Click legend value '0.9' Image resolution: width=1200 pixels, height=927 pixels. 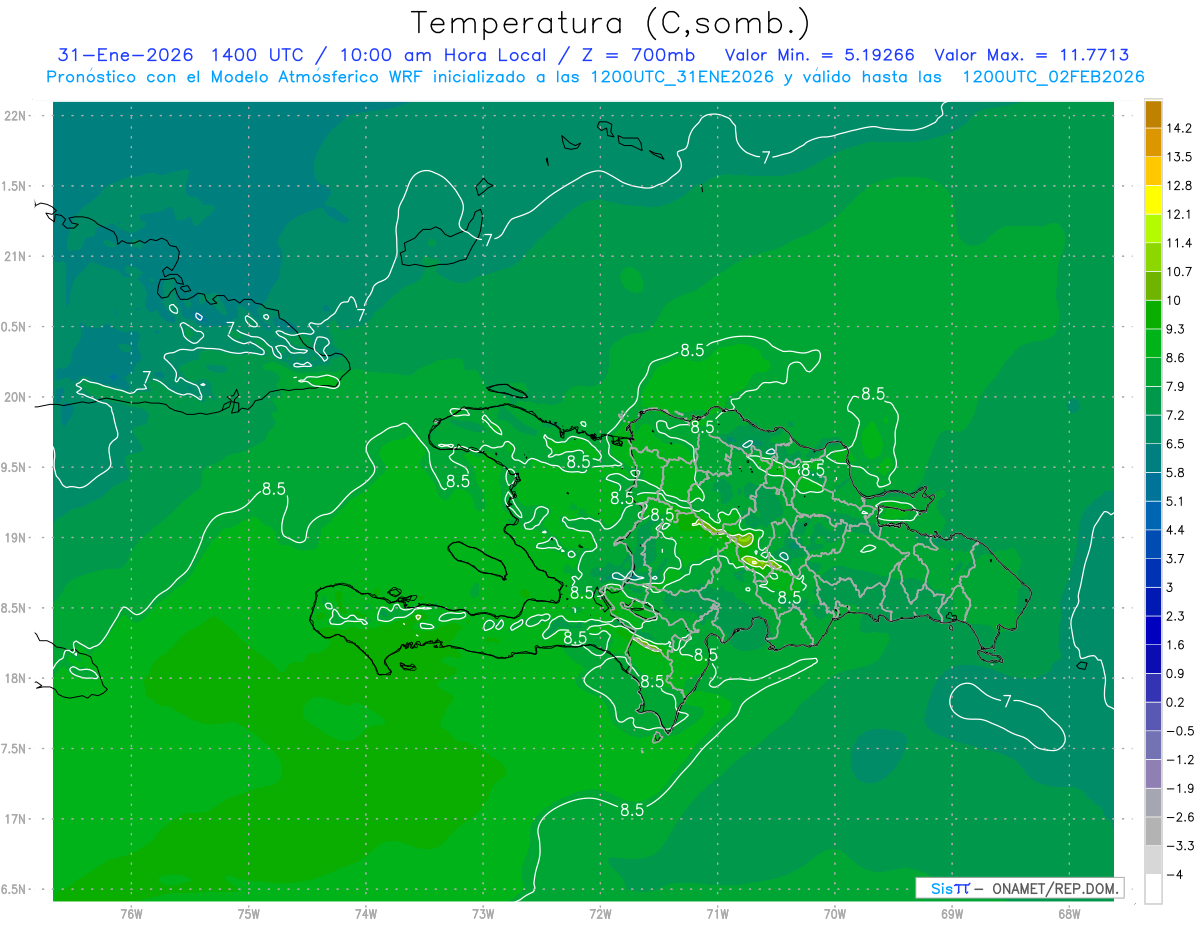[x=1175, y=673]
